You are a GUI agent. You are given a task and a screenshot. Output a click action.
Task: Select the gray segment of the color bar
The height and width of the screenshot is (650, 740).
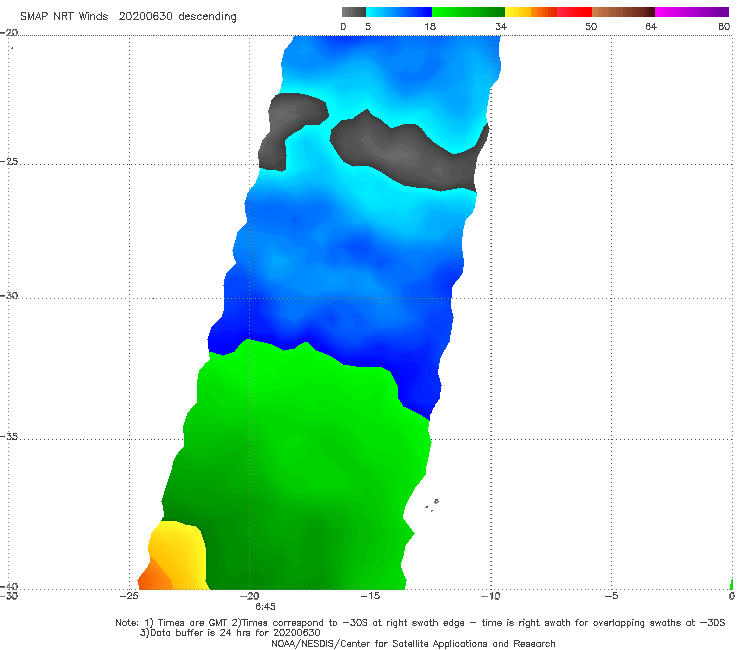(353, 12)
